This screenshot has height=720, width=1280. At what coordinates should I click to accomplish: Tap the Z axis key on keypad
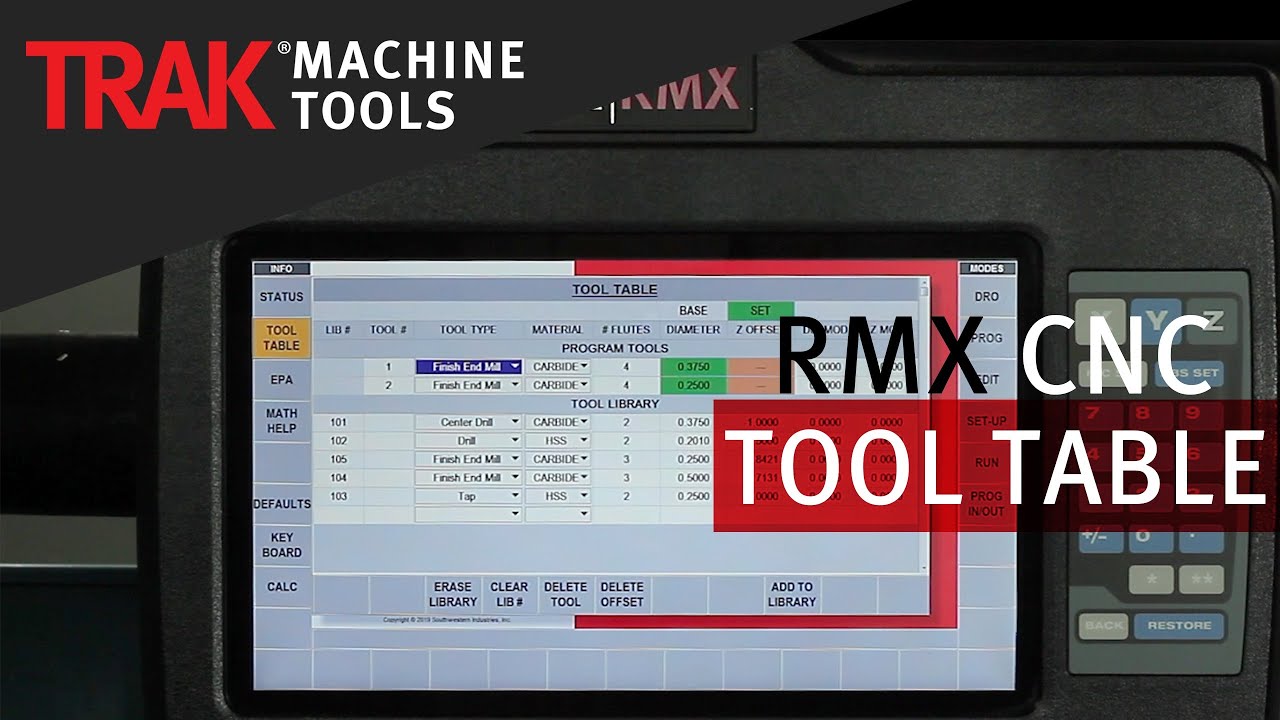[x=1213, y=321]
